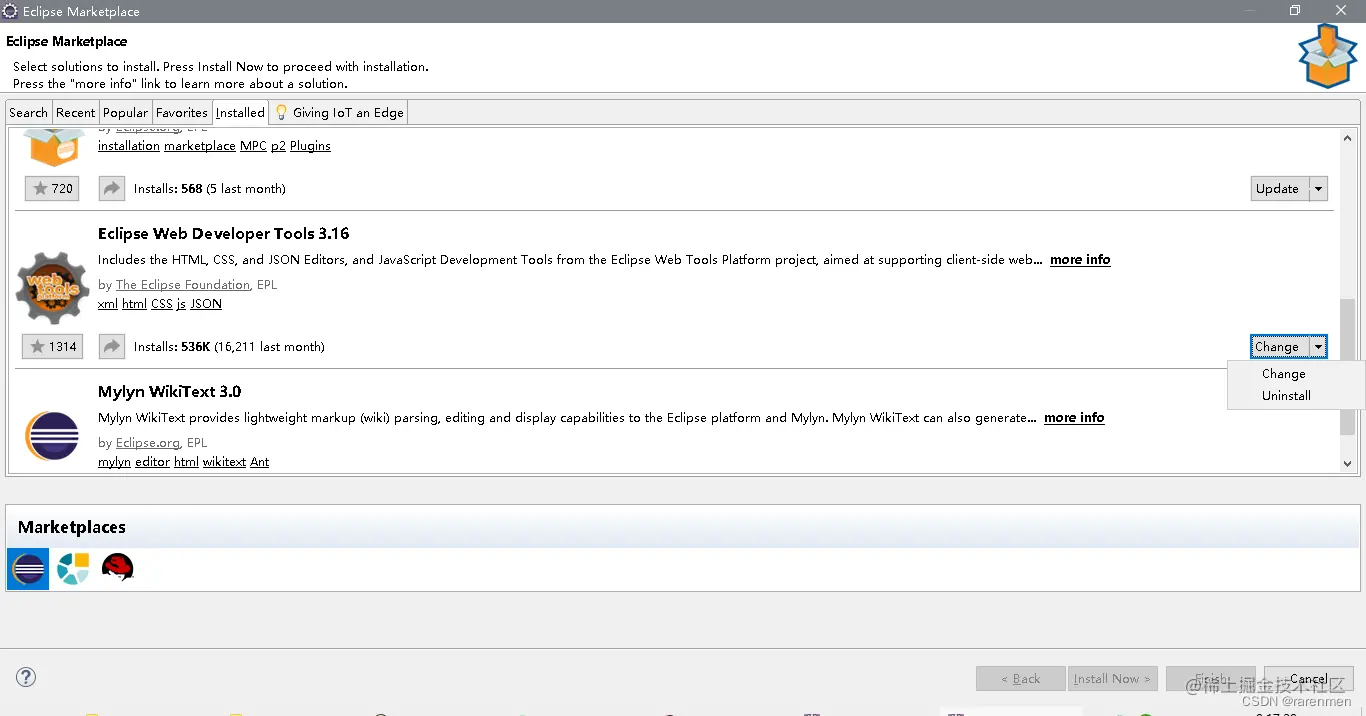
Task: Switch to the Favorites tab
Action: click(182, 113)
